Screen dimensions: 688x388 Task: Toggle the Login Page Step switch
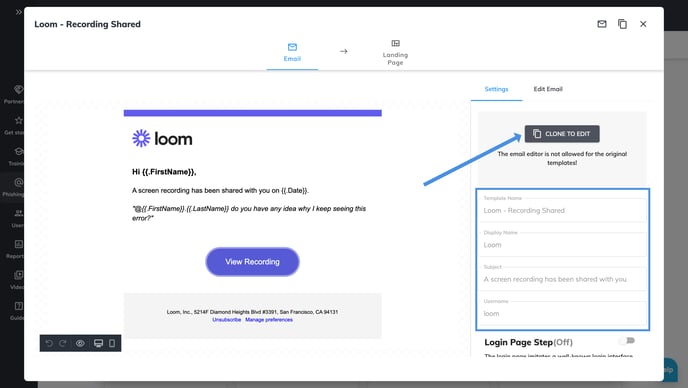pyautogui.click(x=627, y=341)
